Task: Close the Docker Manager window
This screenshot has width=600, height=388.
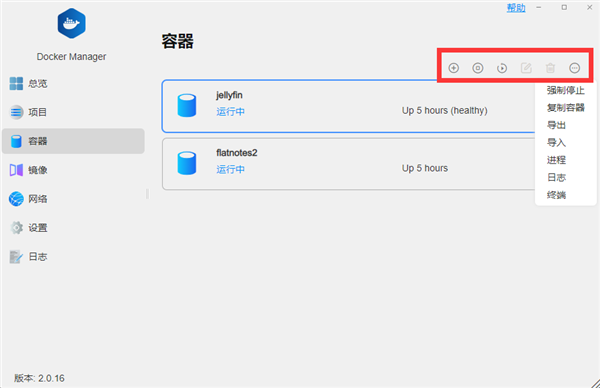Action: (x=590, y=7)
